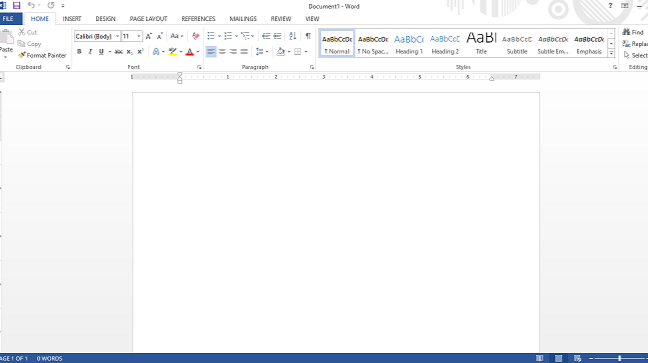The height and width of the screenshot is (363, 648).
Task: Apply the Heading 1 style
Action: tap(409, 43)
